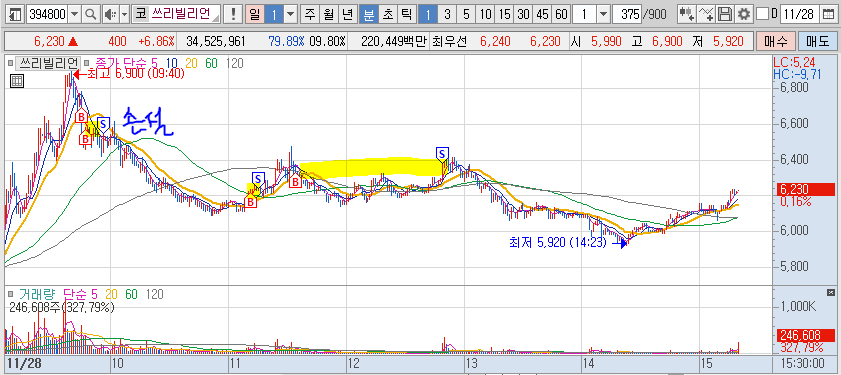Image resolution: width=841 pixels, height=375 pixels.
Task: Select the 1 minute interval button
Action: click(427, 14)
